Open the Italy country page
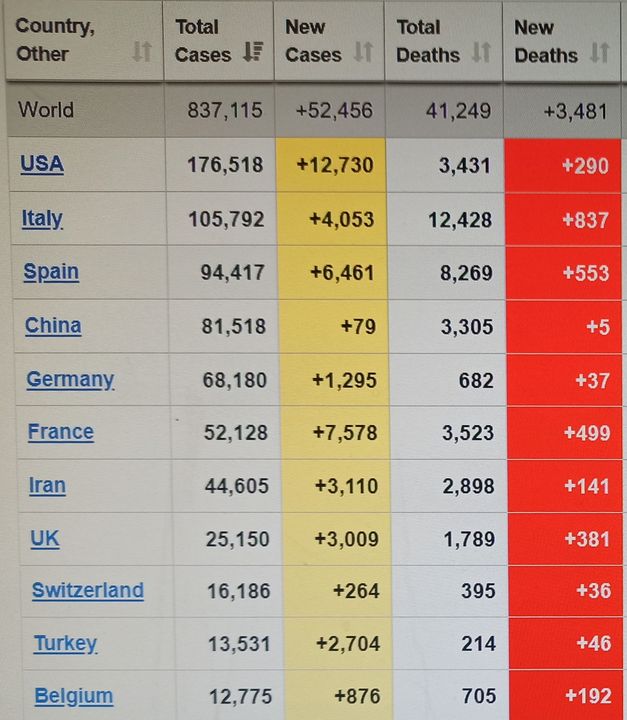 42,219
